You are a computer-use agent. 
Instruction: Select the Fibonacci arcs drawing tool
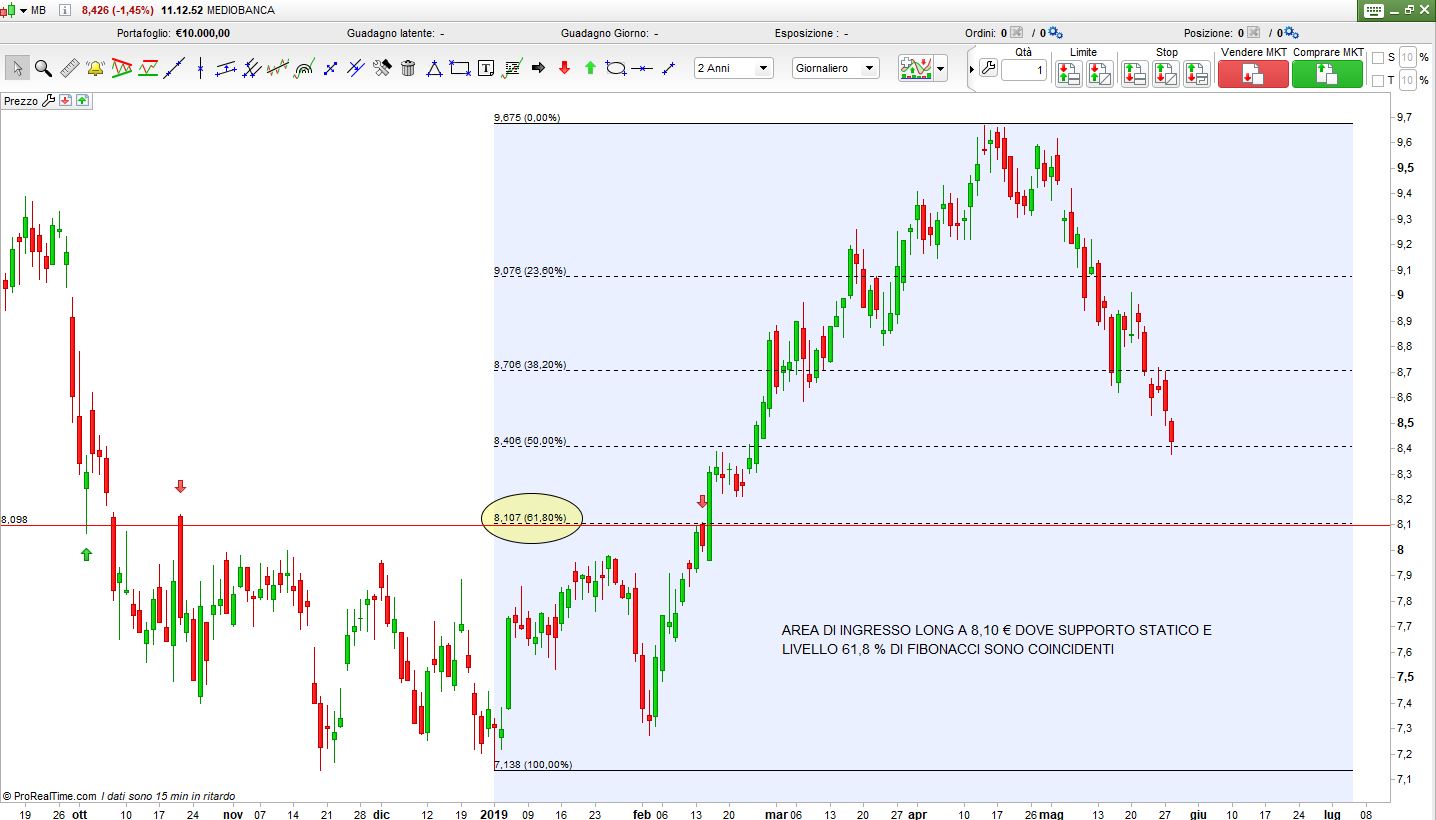(304, 68)
